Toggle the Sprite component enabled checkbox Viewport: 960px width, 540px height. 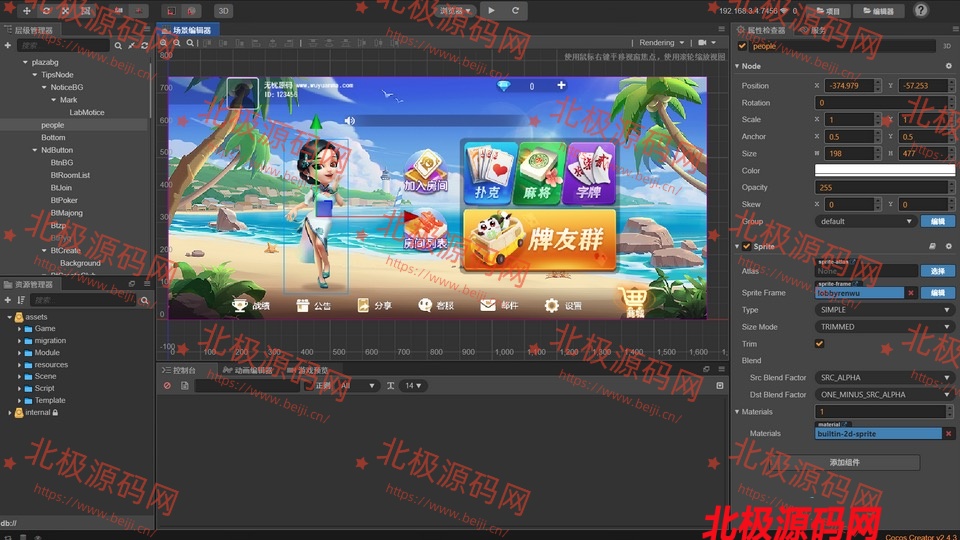point(746,247)
